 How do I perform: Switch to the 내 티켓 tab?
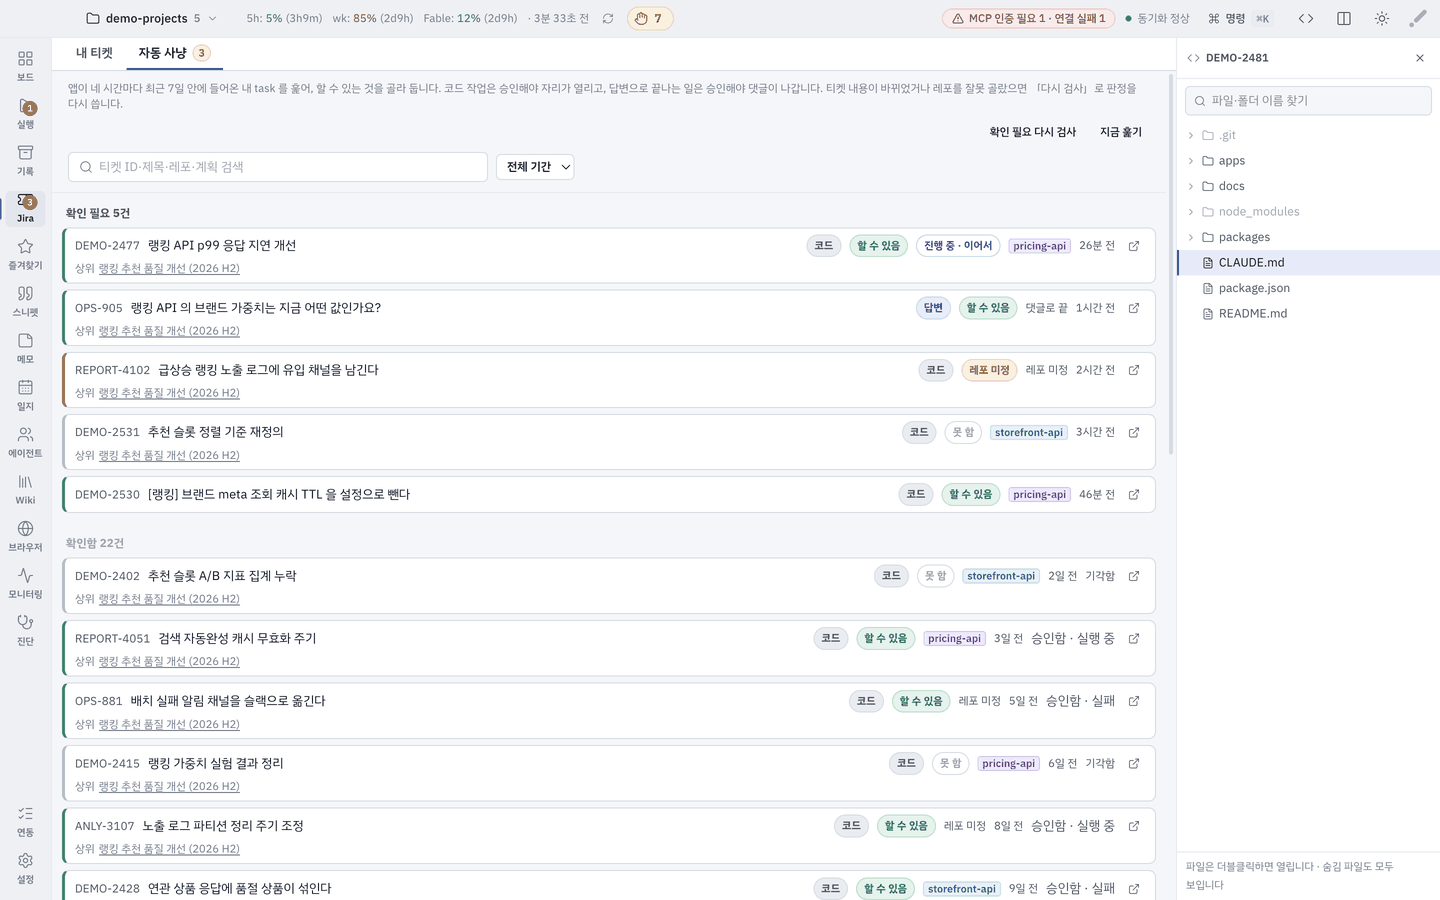(x=95, y=53)
